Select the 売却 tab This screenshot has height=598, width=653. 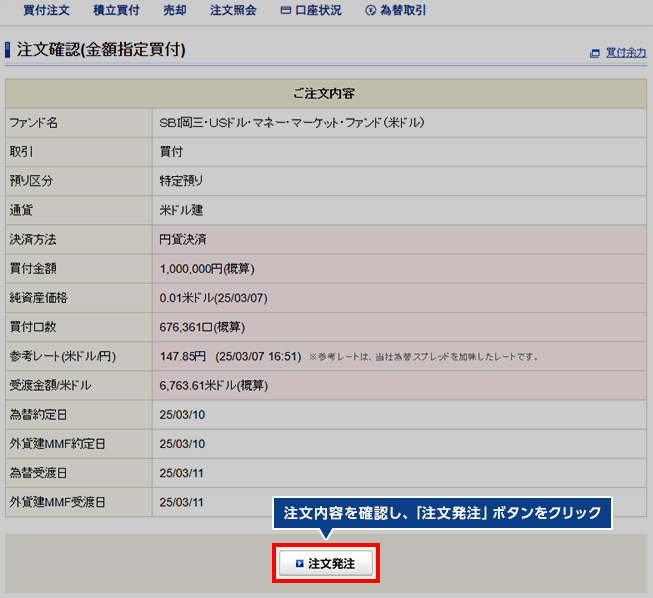175,10
